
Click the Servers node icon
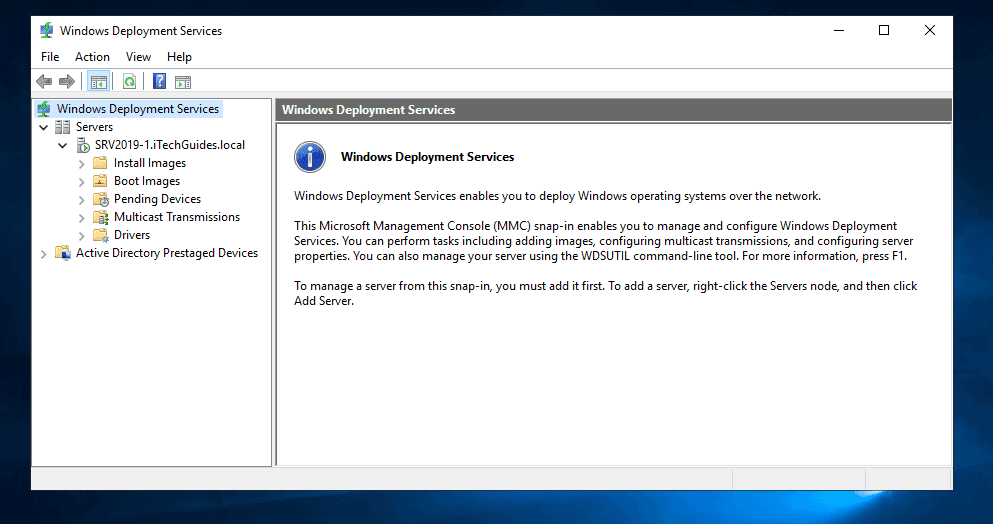pyautogui.click(x=63, y=127)
